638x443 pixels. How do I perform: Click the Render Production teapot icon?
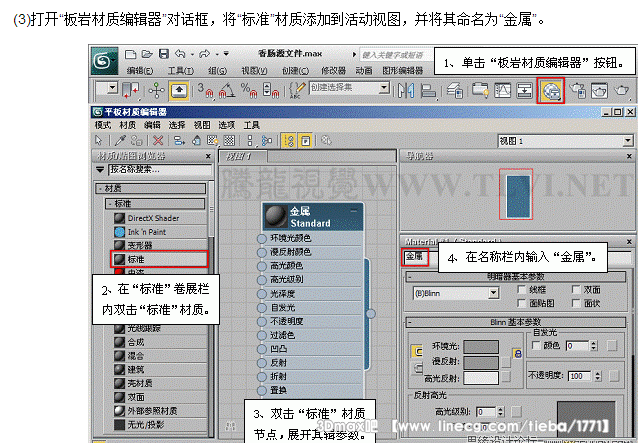621,90
